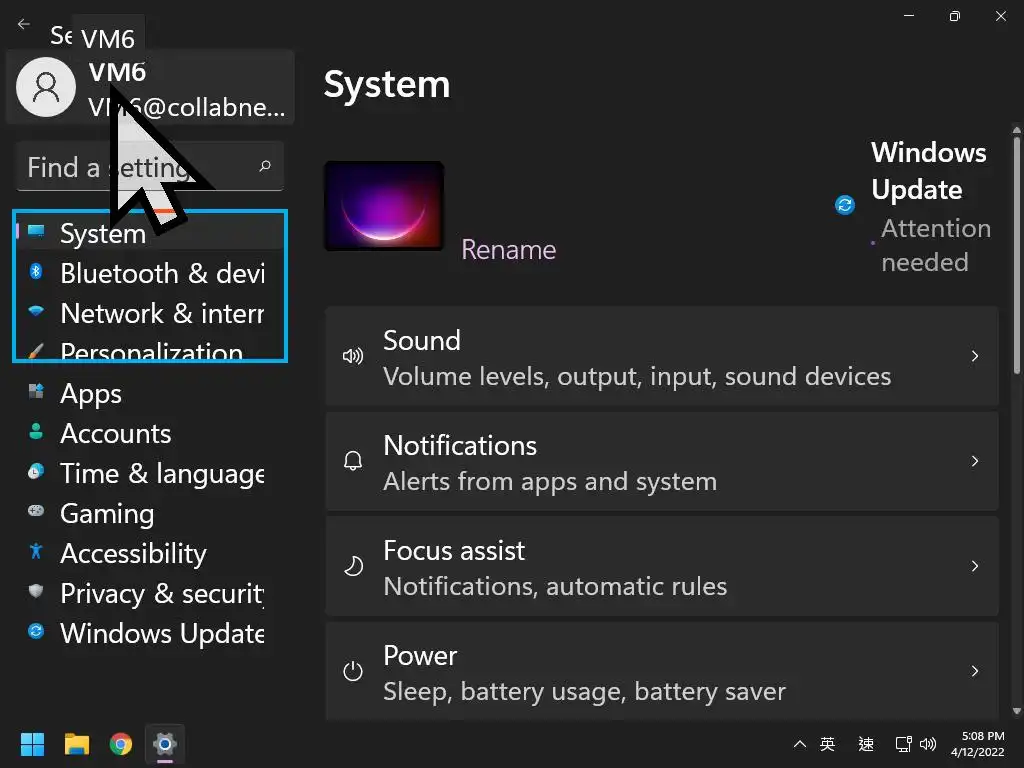Open File Explorer from taskbar
Viewport: 1024px width, 768px height.
[76, 744]
